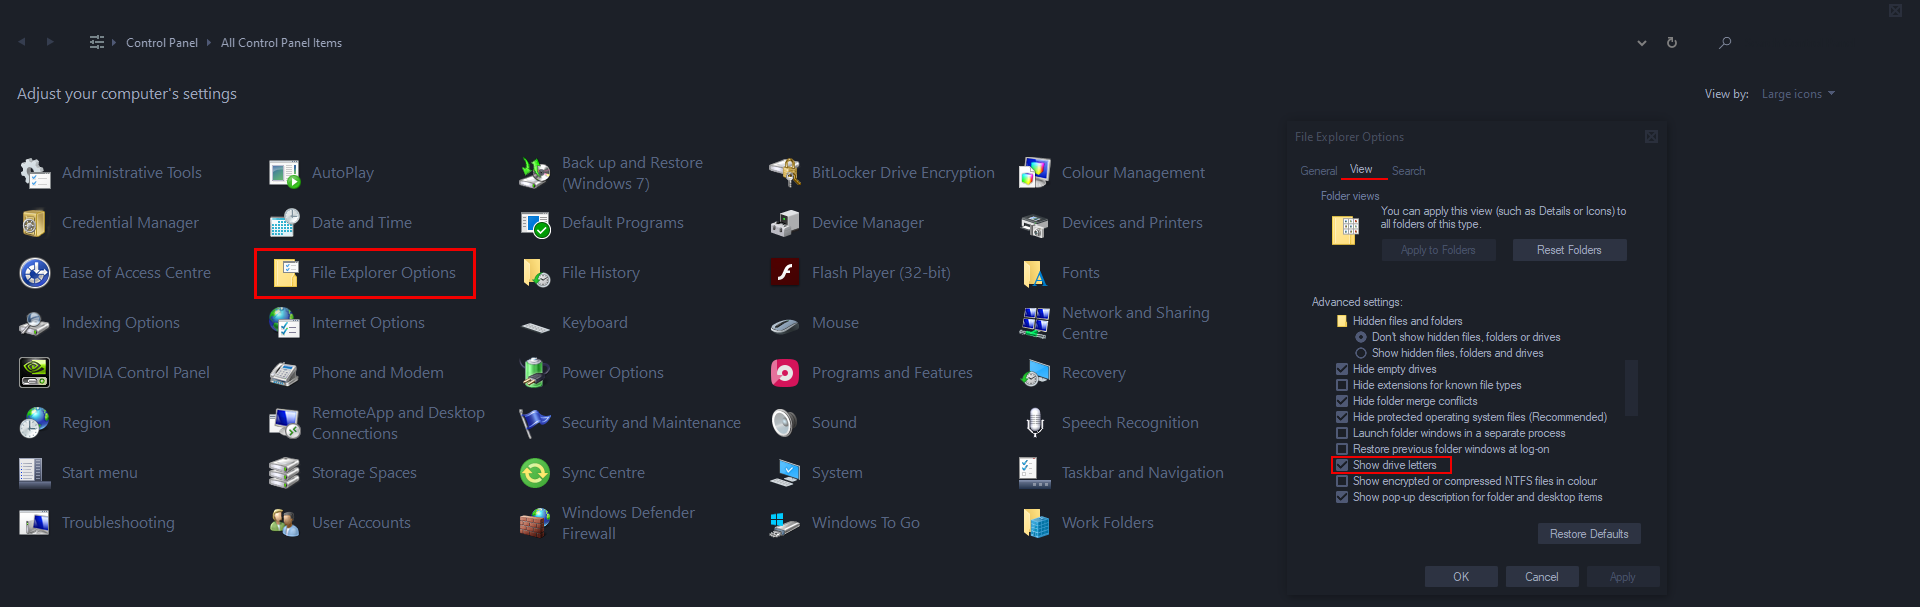Open Network and Sharing Centre icon
This screenshot has height=607, width=1920.
click(1035, 323)
